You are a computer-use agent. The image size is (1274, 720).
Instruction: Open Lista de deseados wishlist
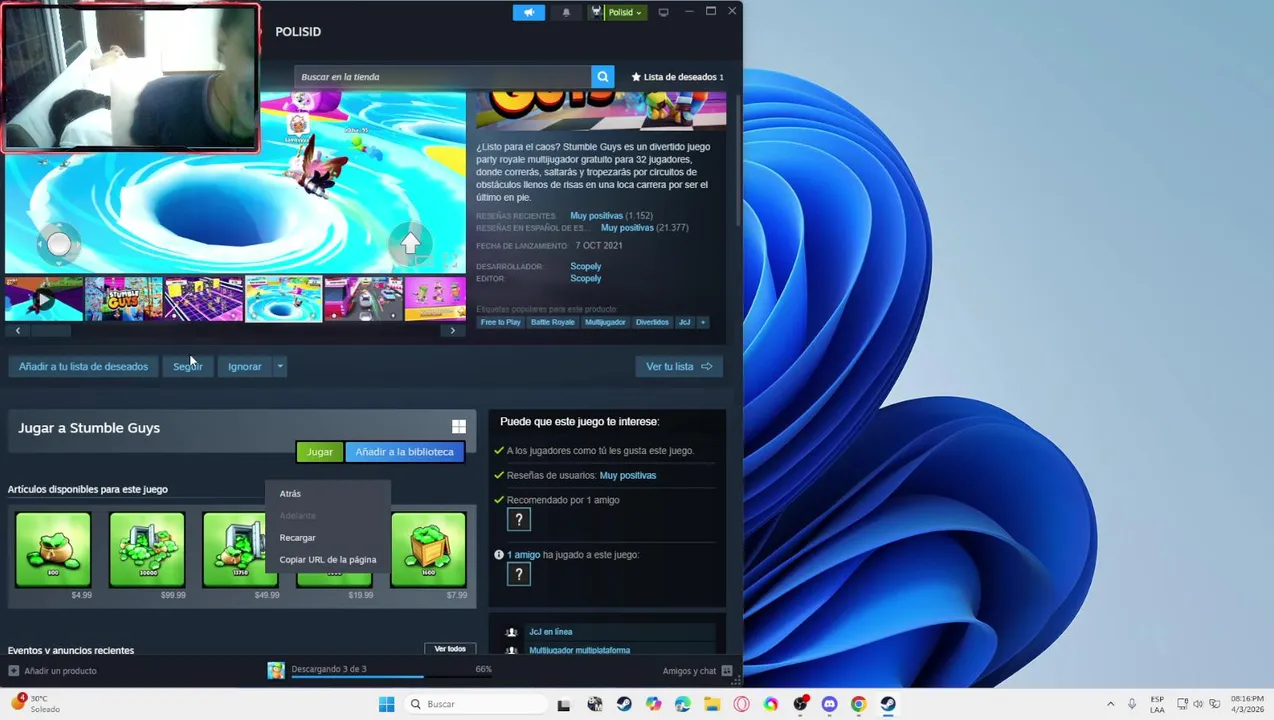coord(677,77)
